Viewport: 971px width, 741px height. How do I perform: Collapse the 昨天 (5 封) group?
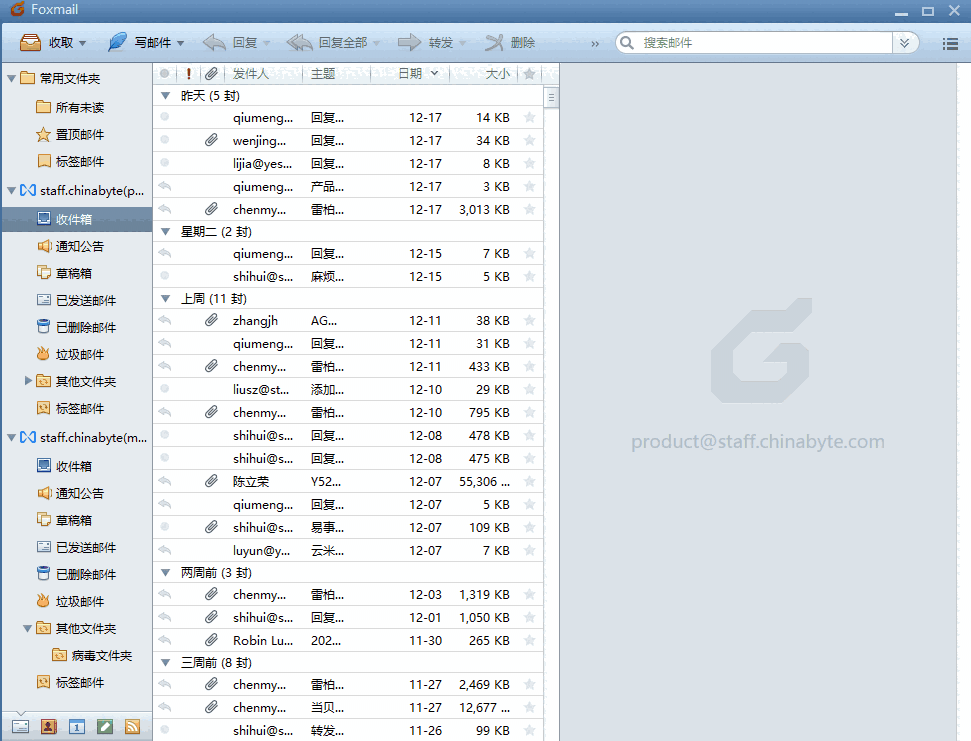166,96
